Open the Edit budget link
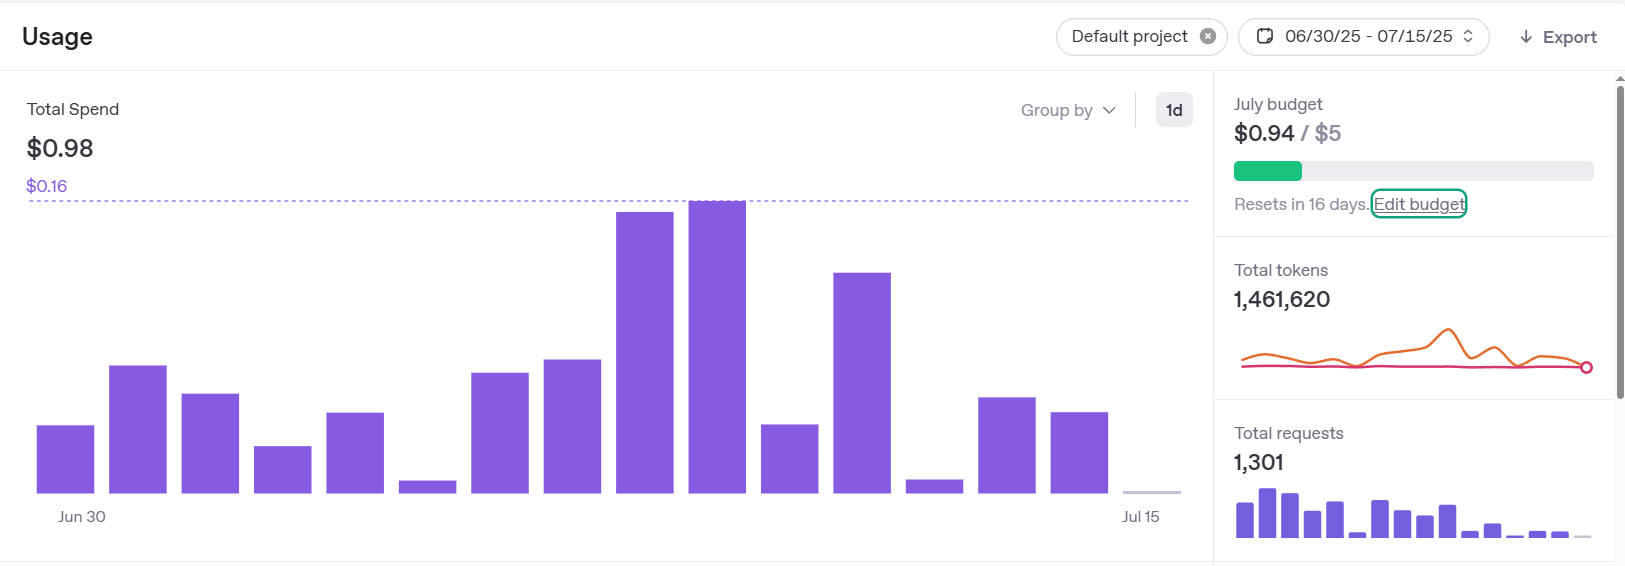The width and height of the screenshot is (1625, 566). tap(1418, 204)
